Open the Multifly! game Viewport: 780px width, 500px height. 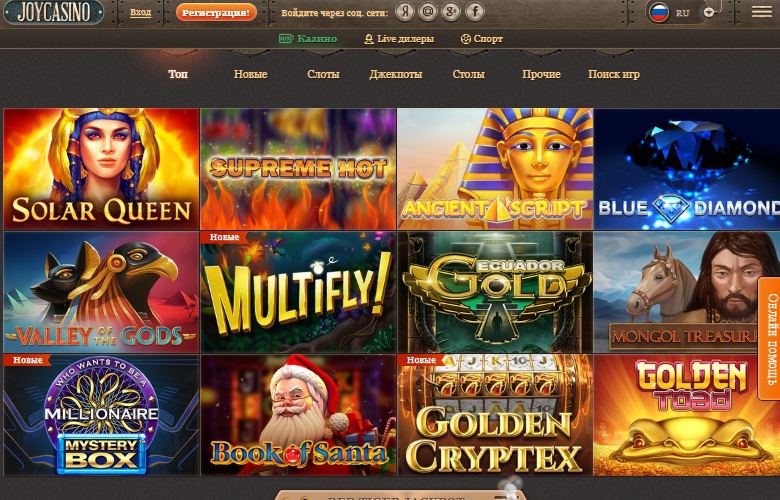point(298,292)
